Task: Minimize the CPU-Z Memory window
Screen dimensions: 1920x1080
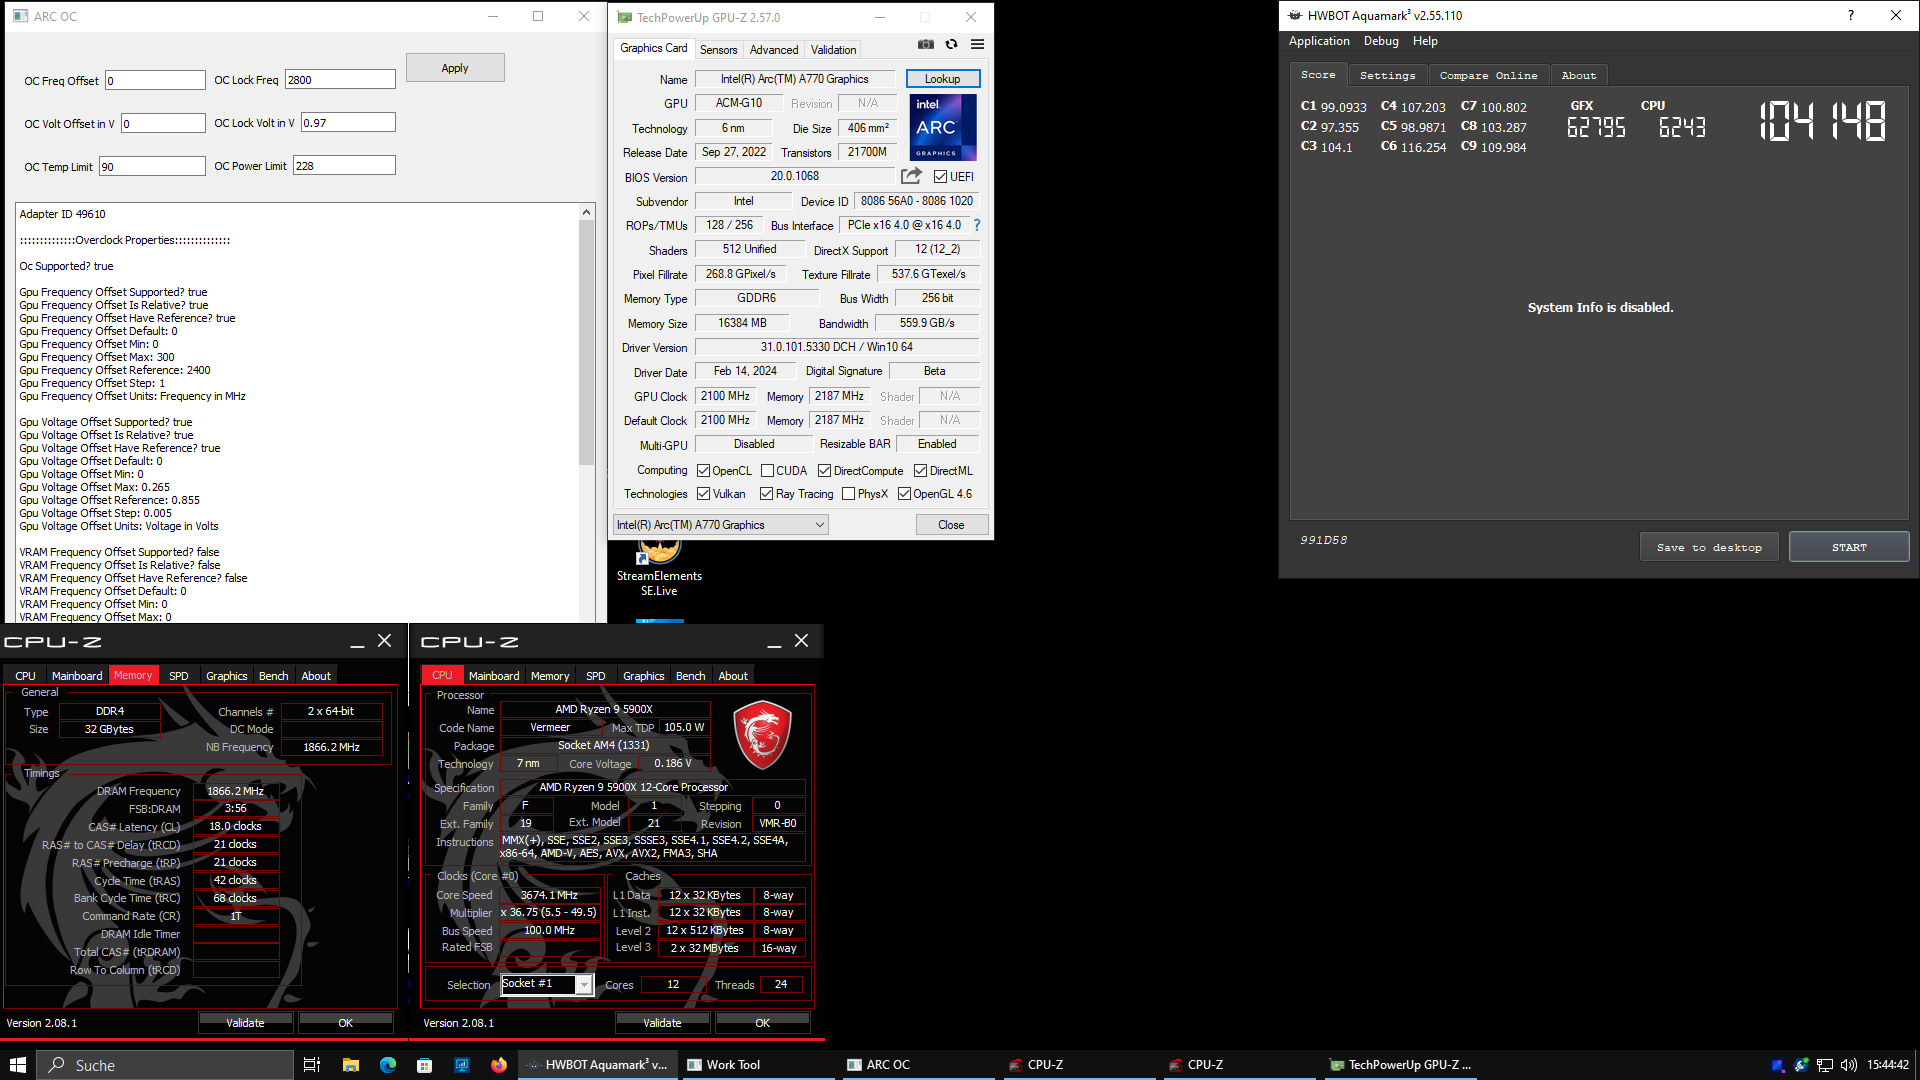Action: coord(357,642)
